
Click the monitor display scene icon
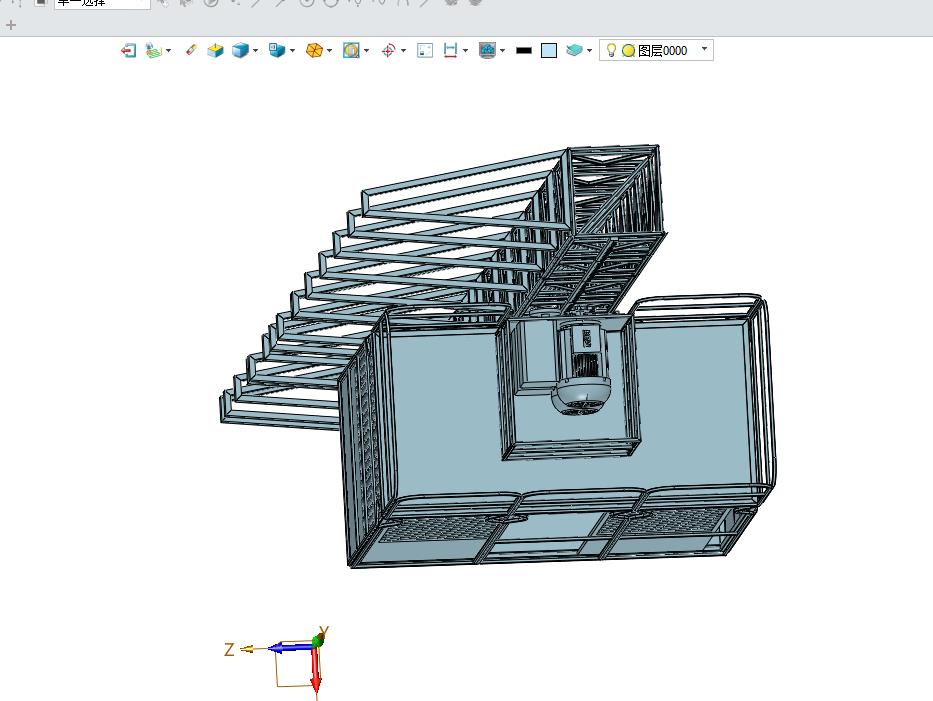[x=487, y=51]
